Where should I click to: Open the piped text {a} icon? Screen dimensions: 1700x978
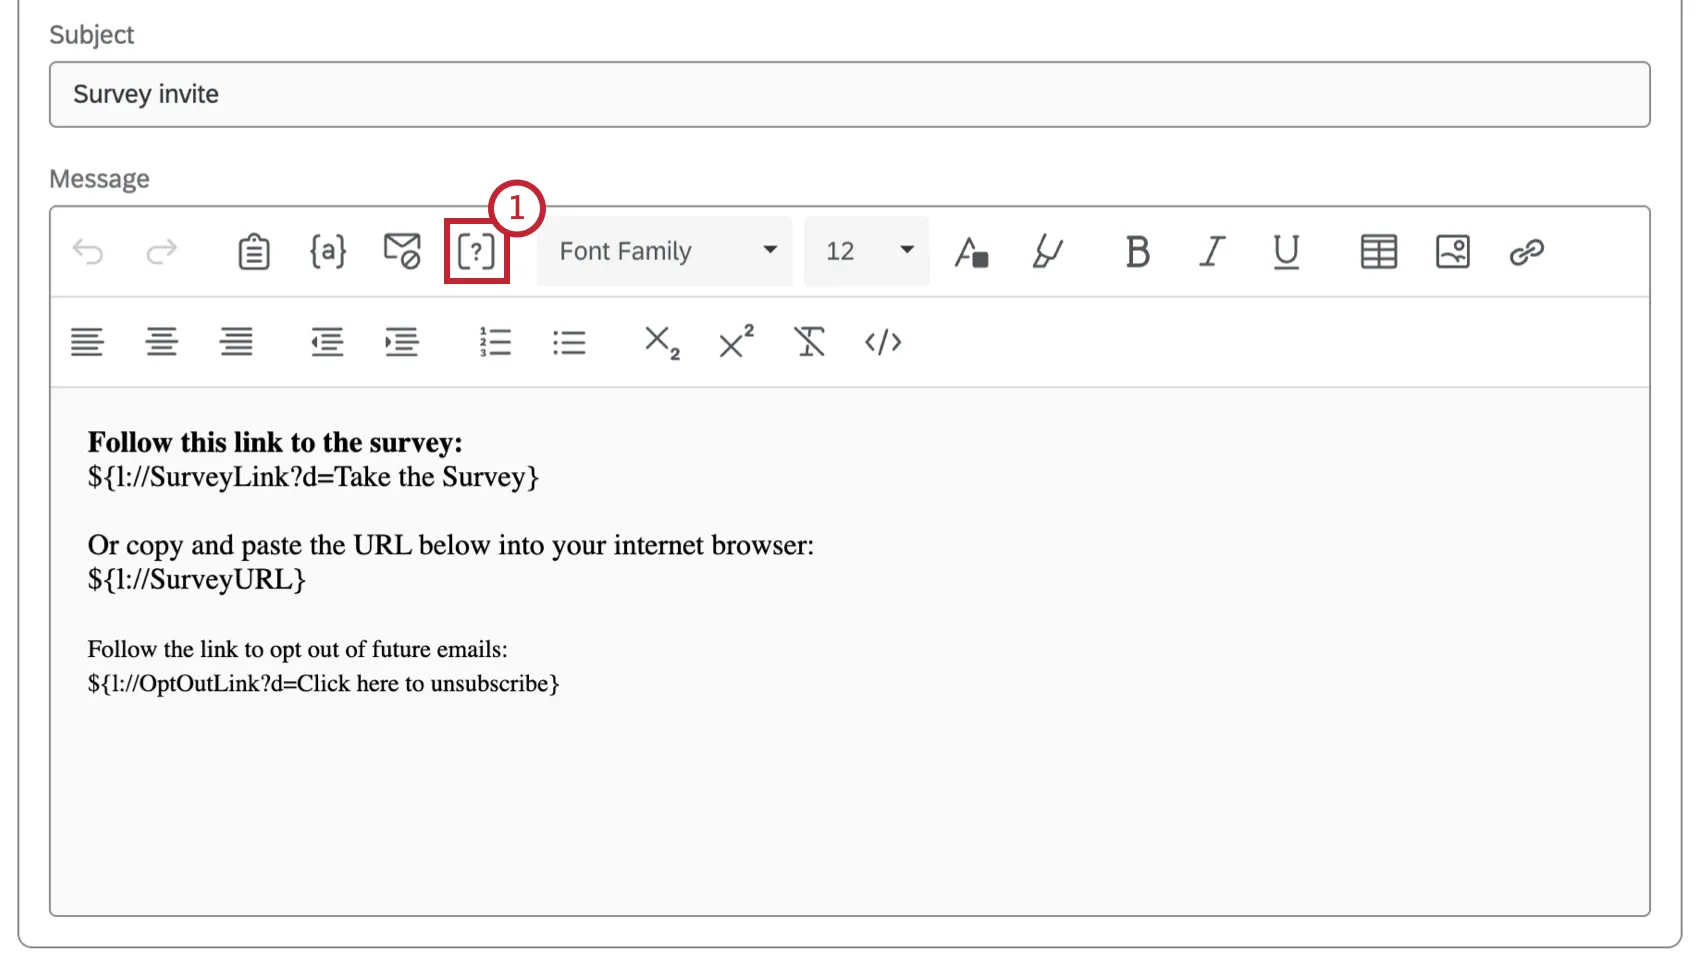(x=328, y=251)
